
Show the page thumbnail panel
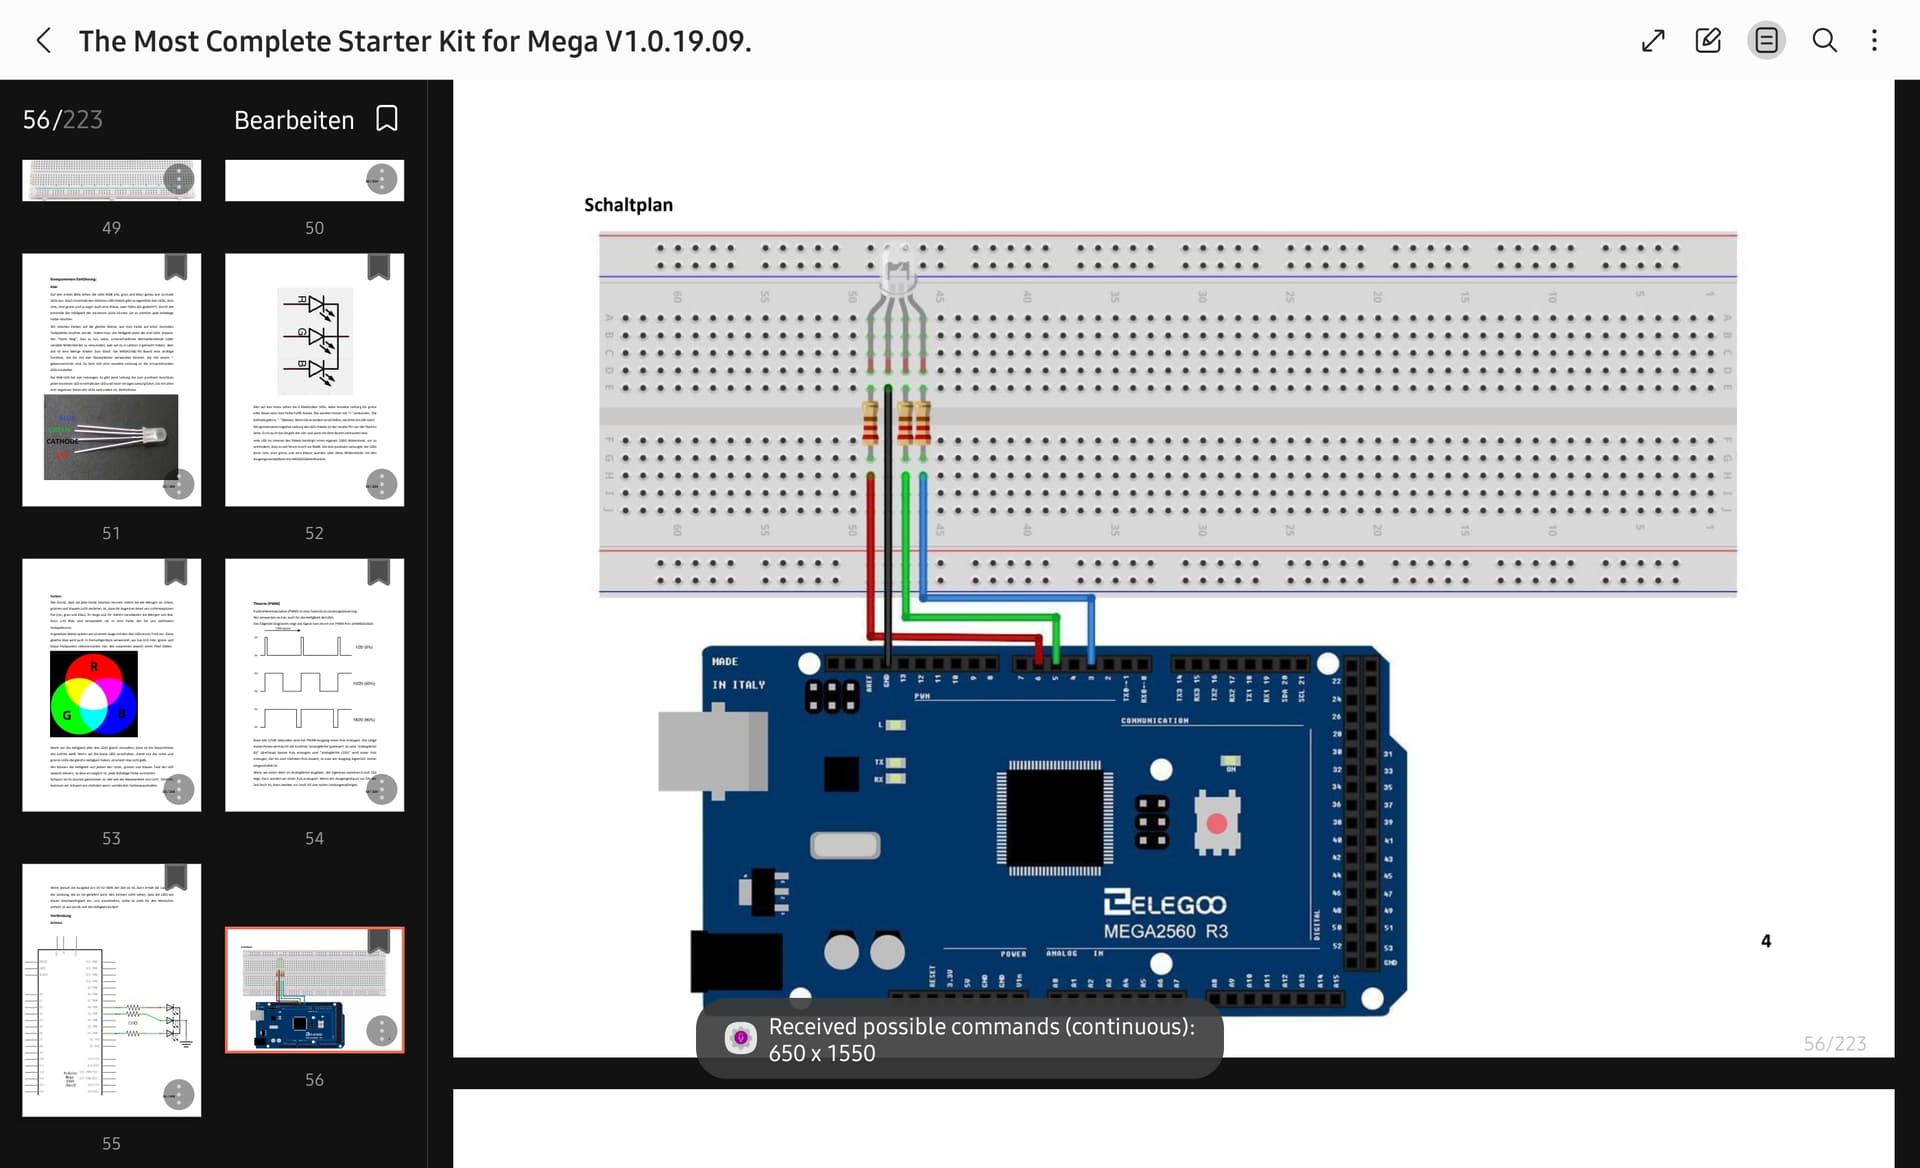point(1766,40)
